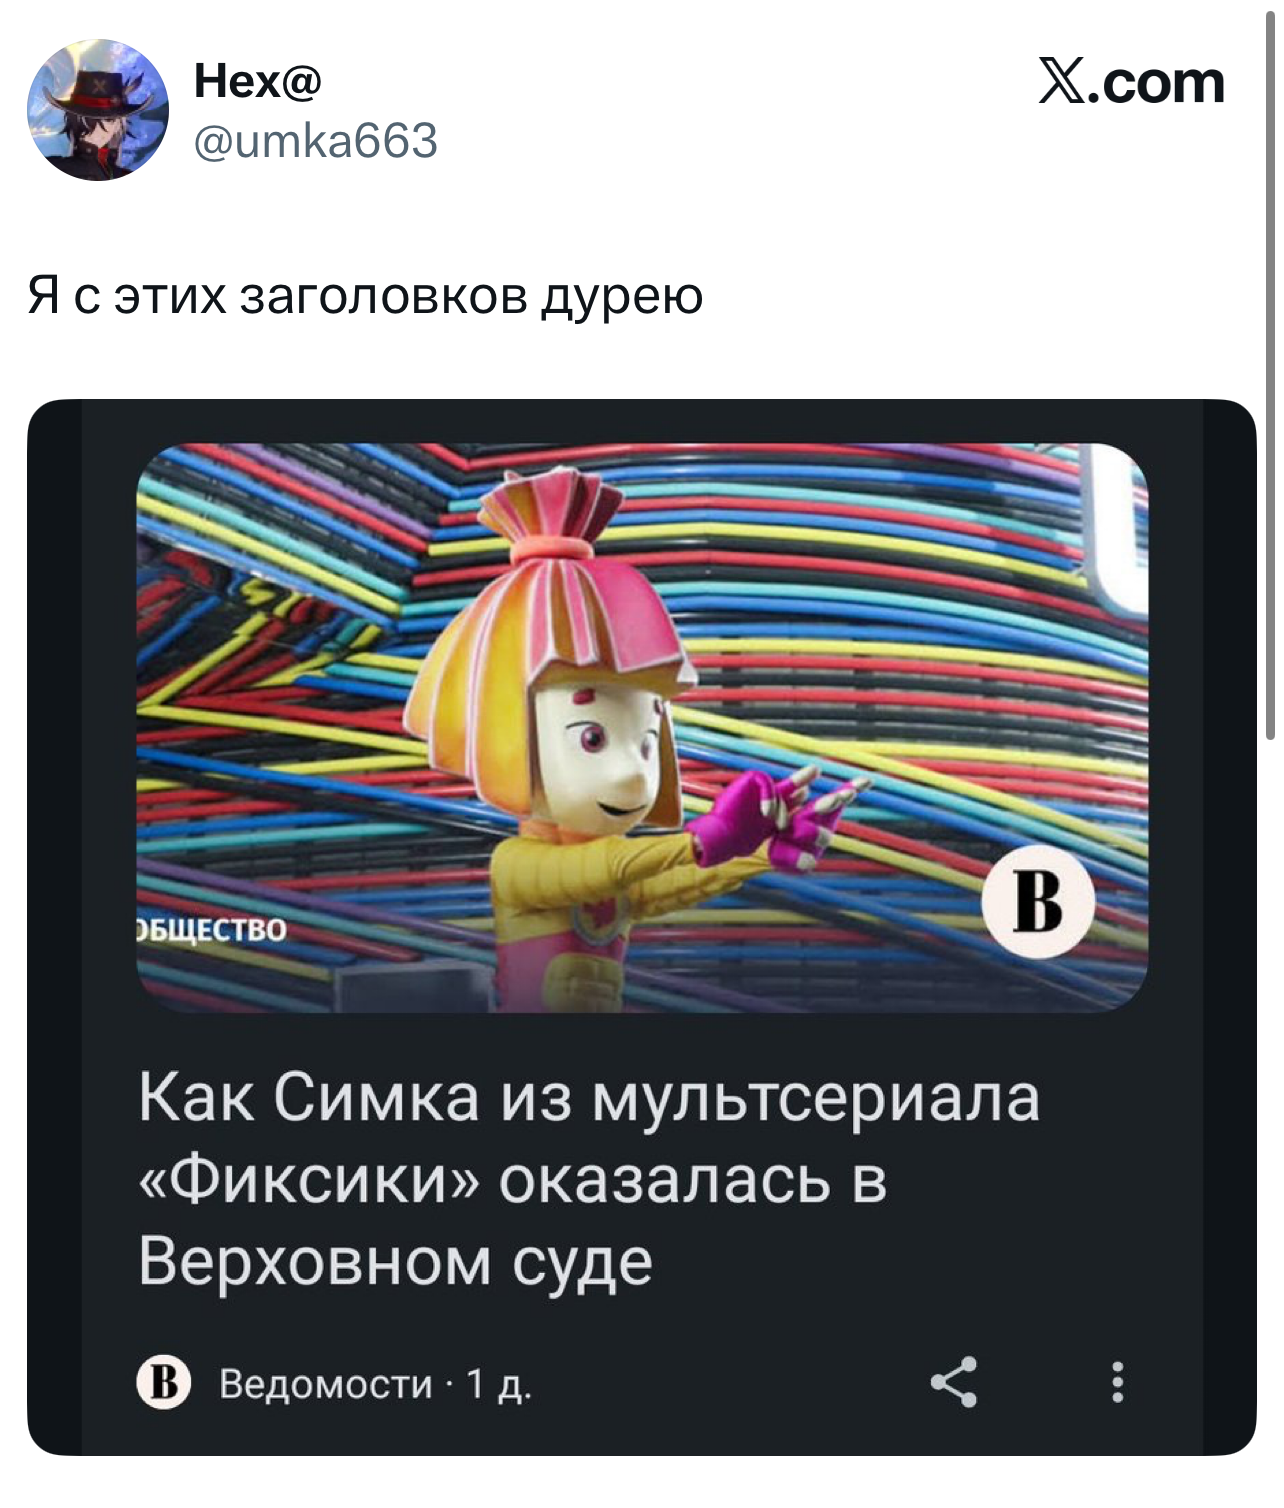Click the ОБЩЕСТВО category tag
Screen dimensions: 1284x1508
211,930
